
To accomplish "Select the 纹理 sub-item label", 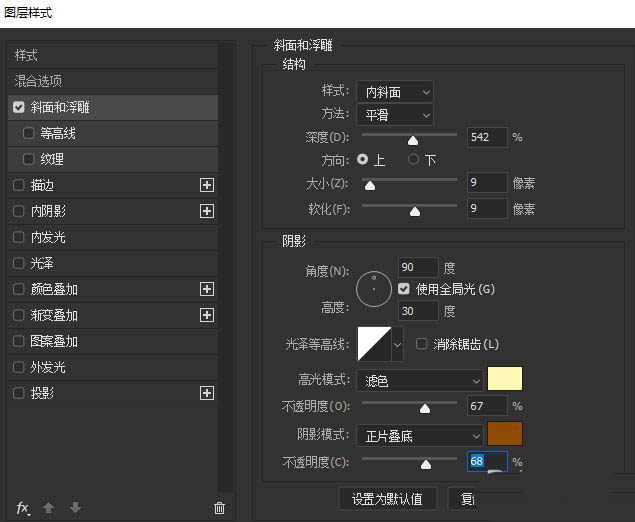I will click(x=52, y=159).
